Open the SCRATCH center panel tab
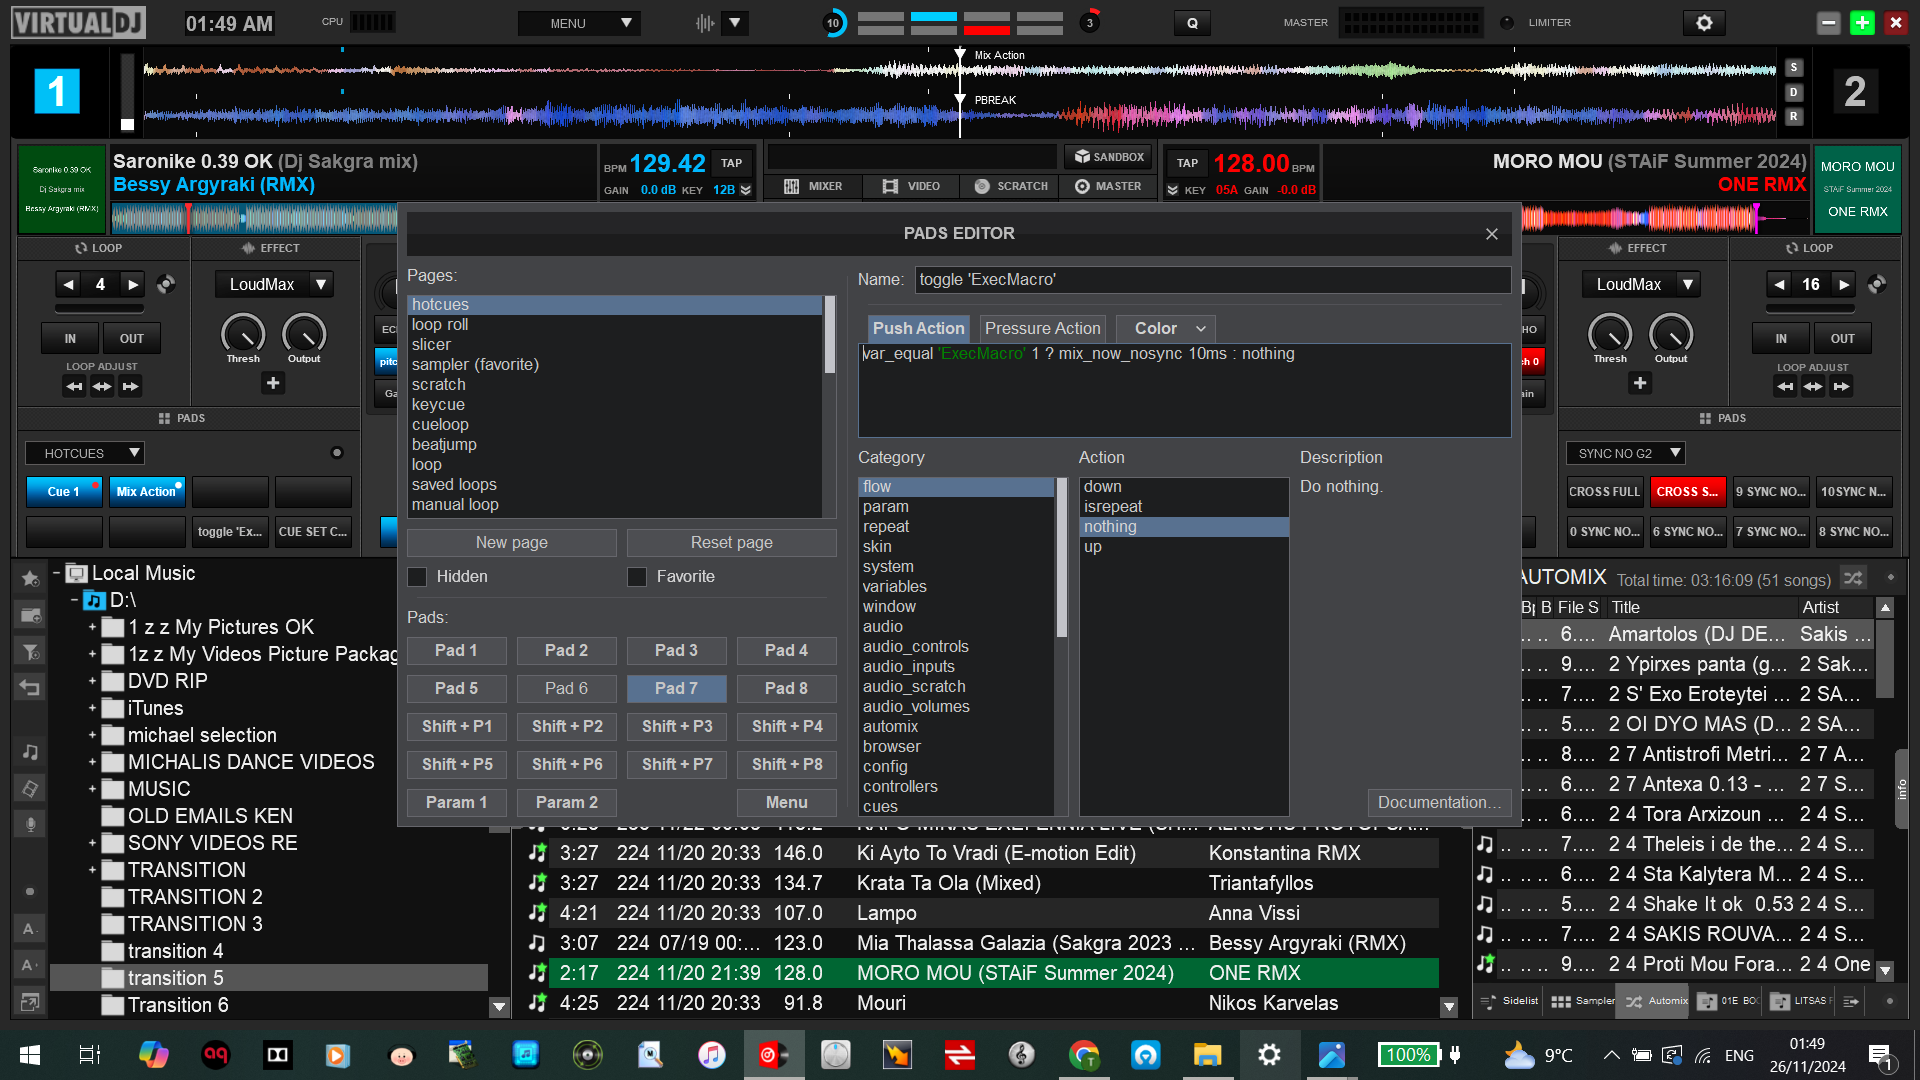Viewport: 1920px width, 1080px height. (1011, 186)
